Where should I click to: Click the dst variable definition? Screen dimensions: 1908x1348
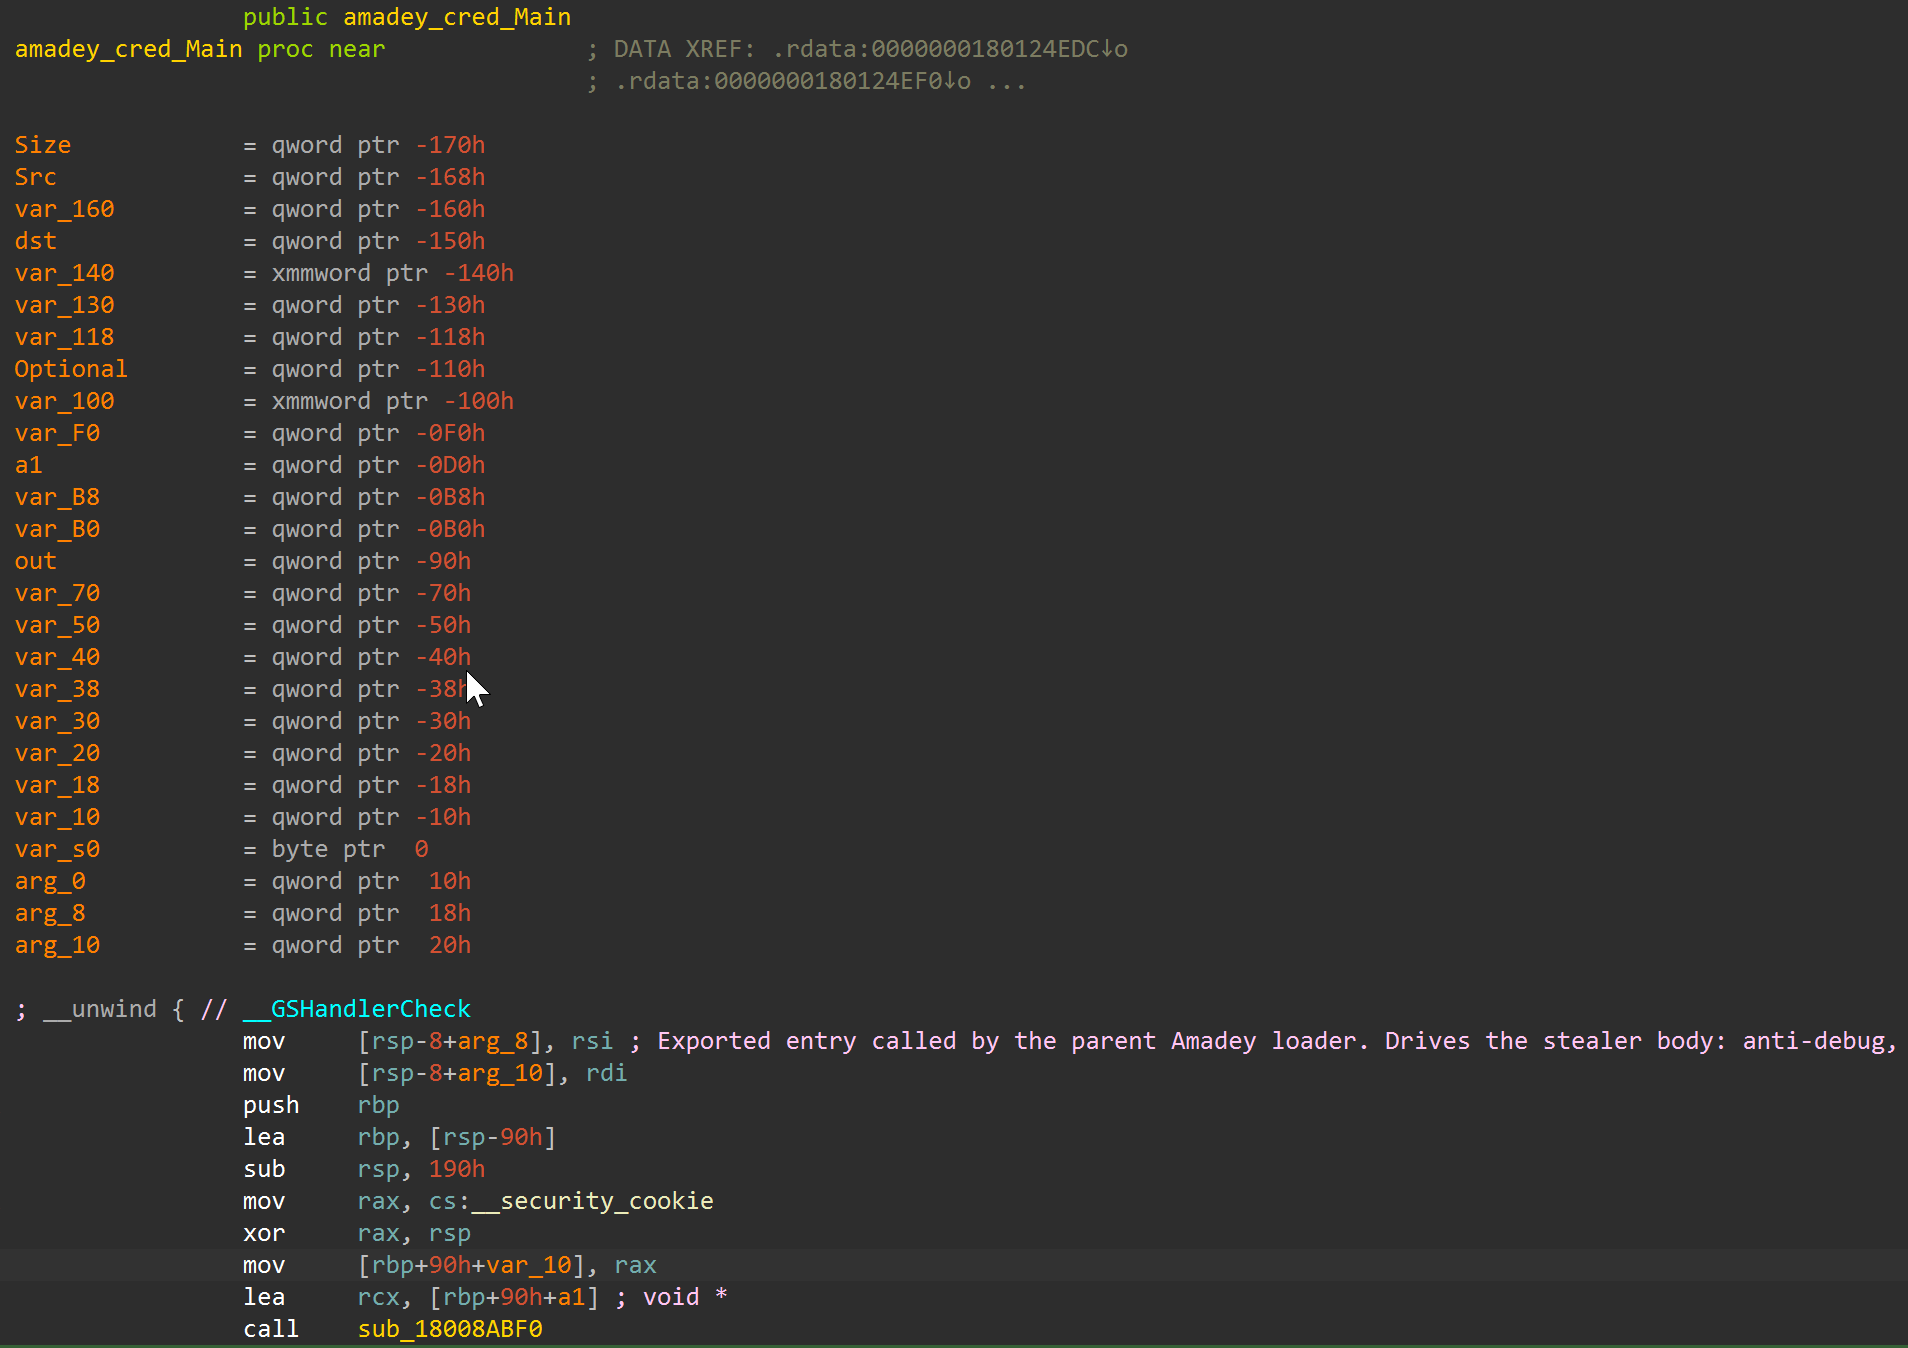(36, 241)
